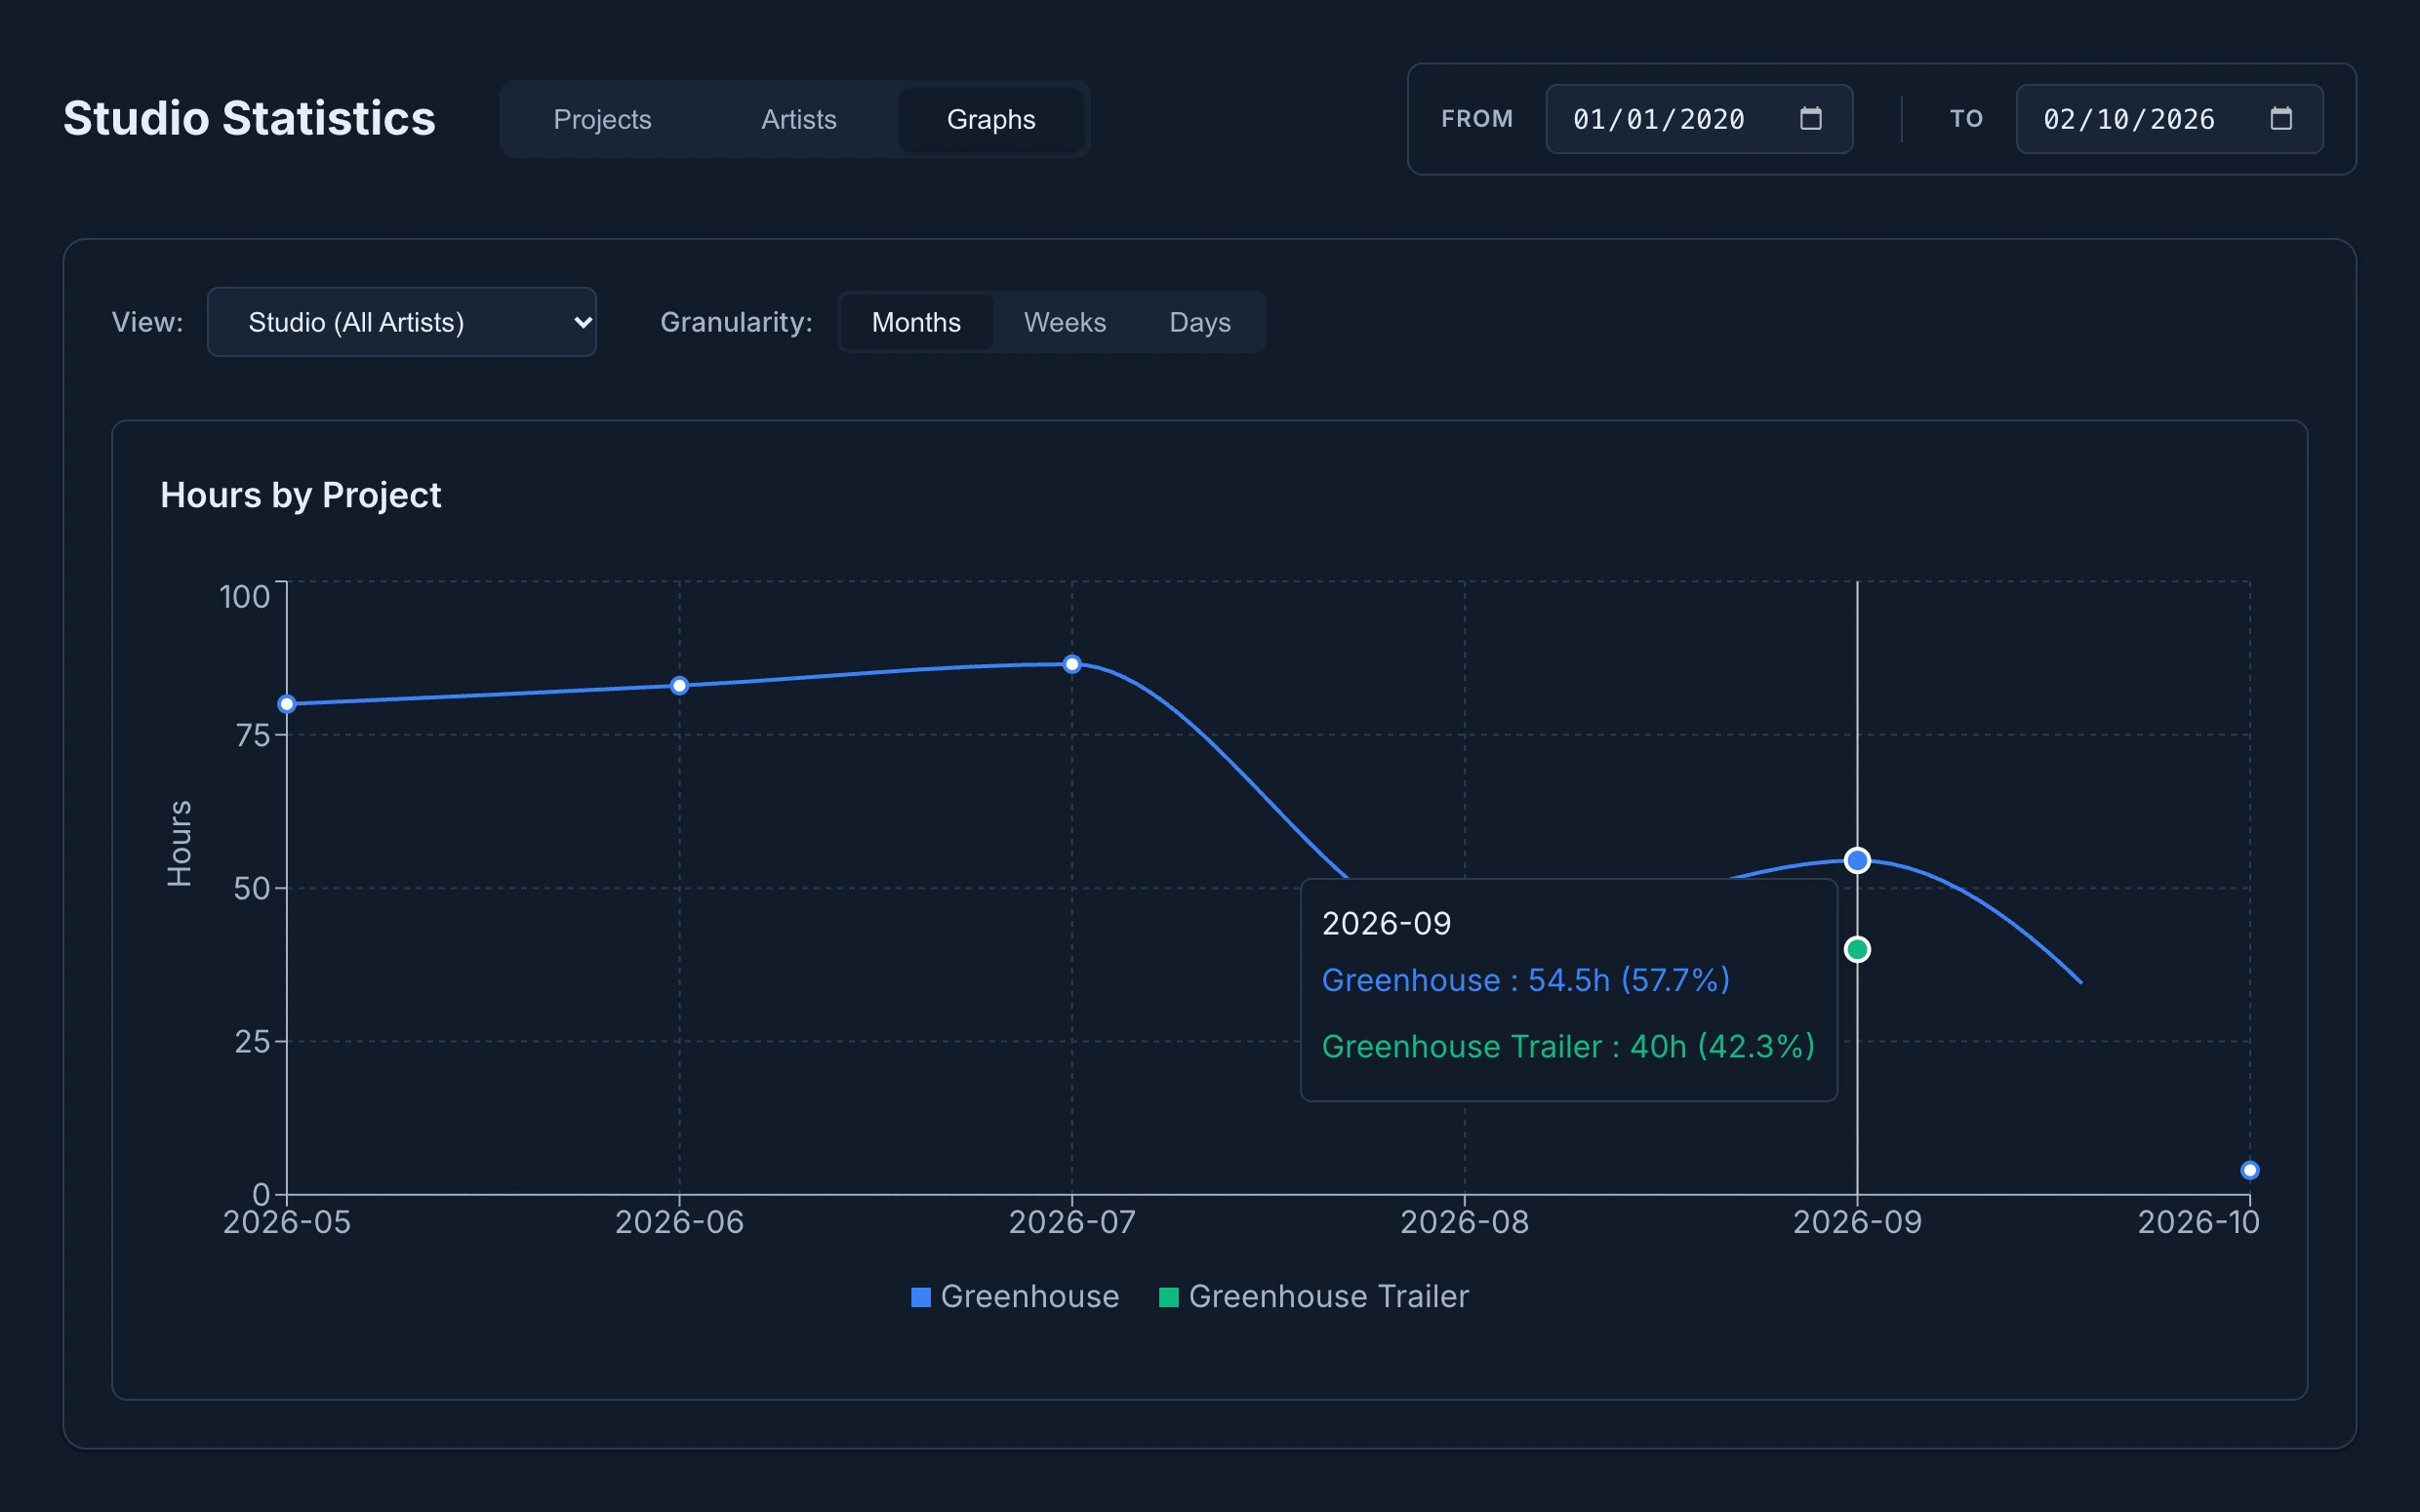Image resolution: width=2420 pixels, height=1512 pixels.
Task: Switch to the Projects tab
Action: pyautogui.click(x=602, y=119)
